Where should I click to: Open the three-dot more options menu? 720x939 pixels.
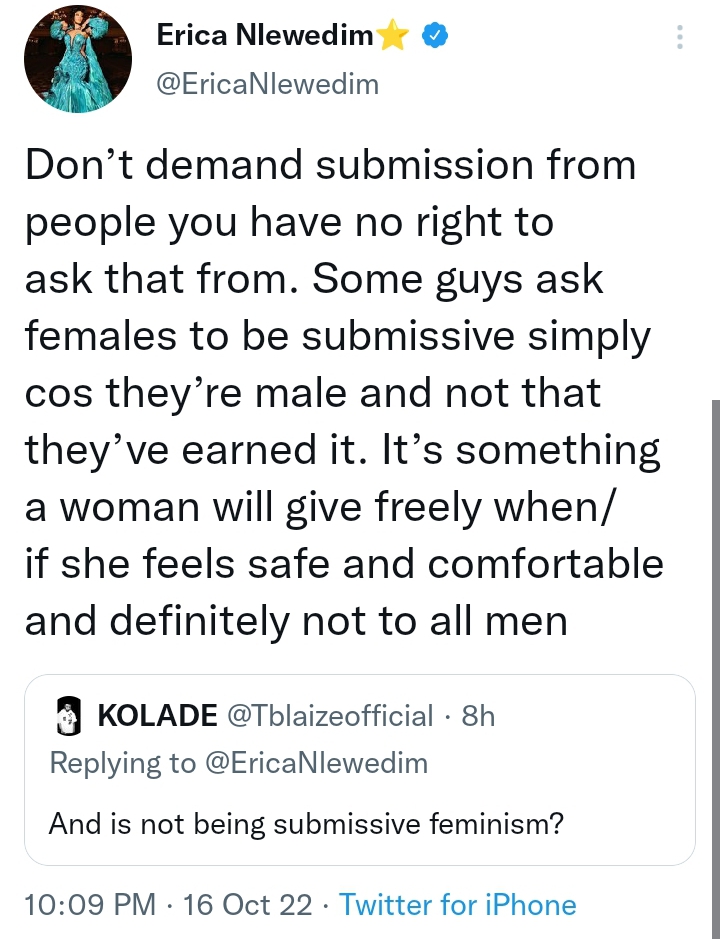pyautogui.click(x=679, y=37)
